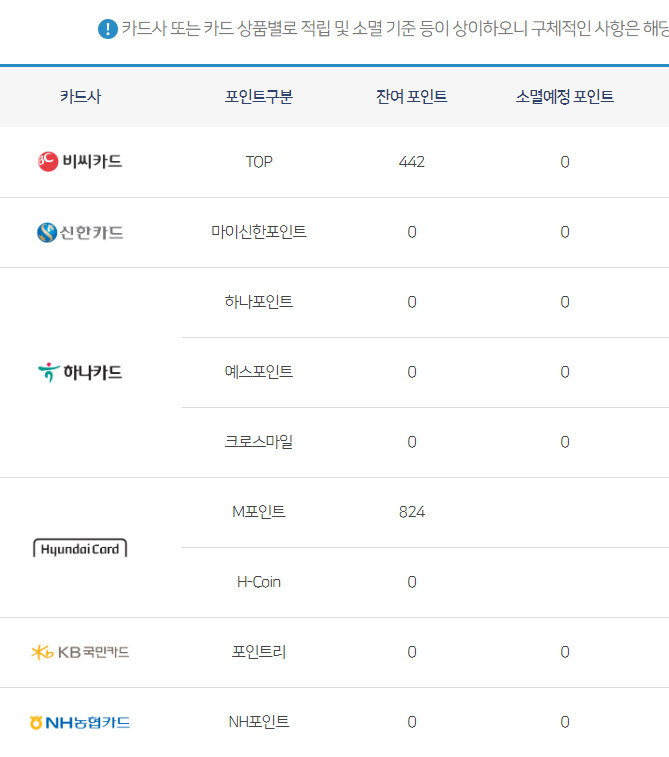Select the M포인트 cell
Screen dimensions: 669x757
(x=259, y=512)
